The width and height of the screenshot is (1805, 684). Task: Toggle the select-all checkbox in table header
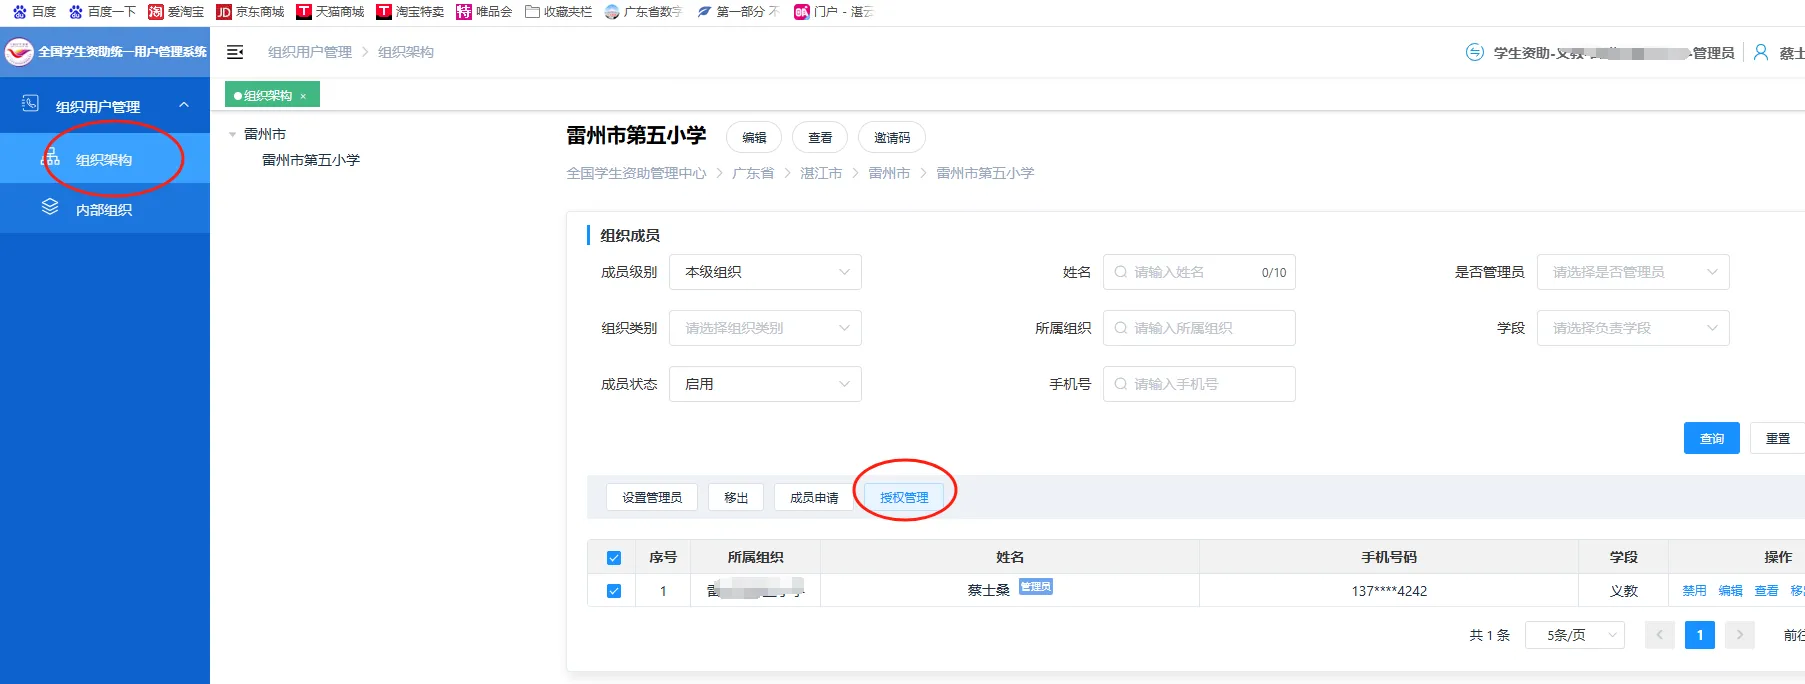point(614,558)
